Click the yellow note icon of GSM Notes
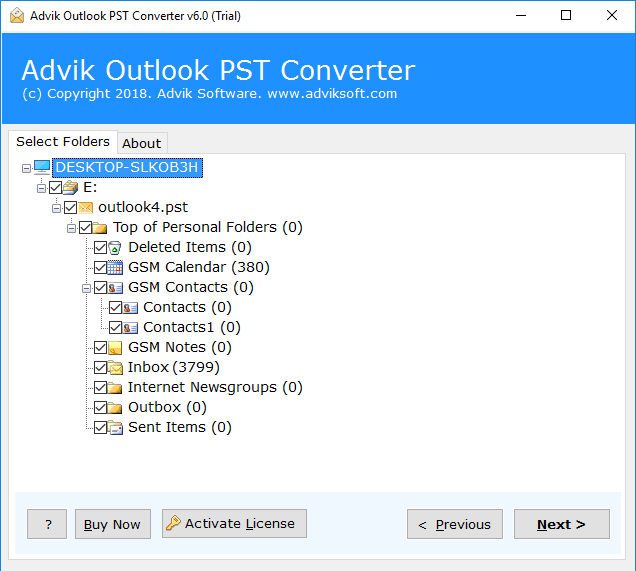 pyautogui.click(x=115, y=348)
